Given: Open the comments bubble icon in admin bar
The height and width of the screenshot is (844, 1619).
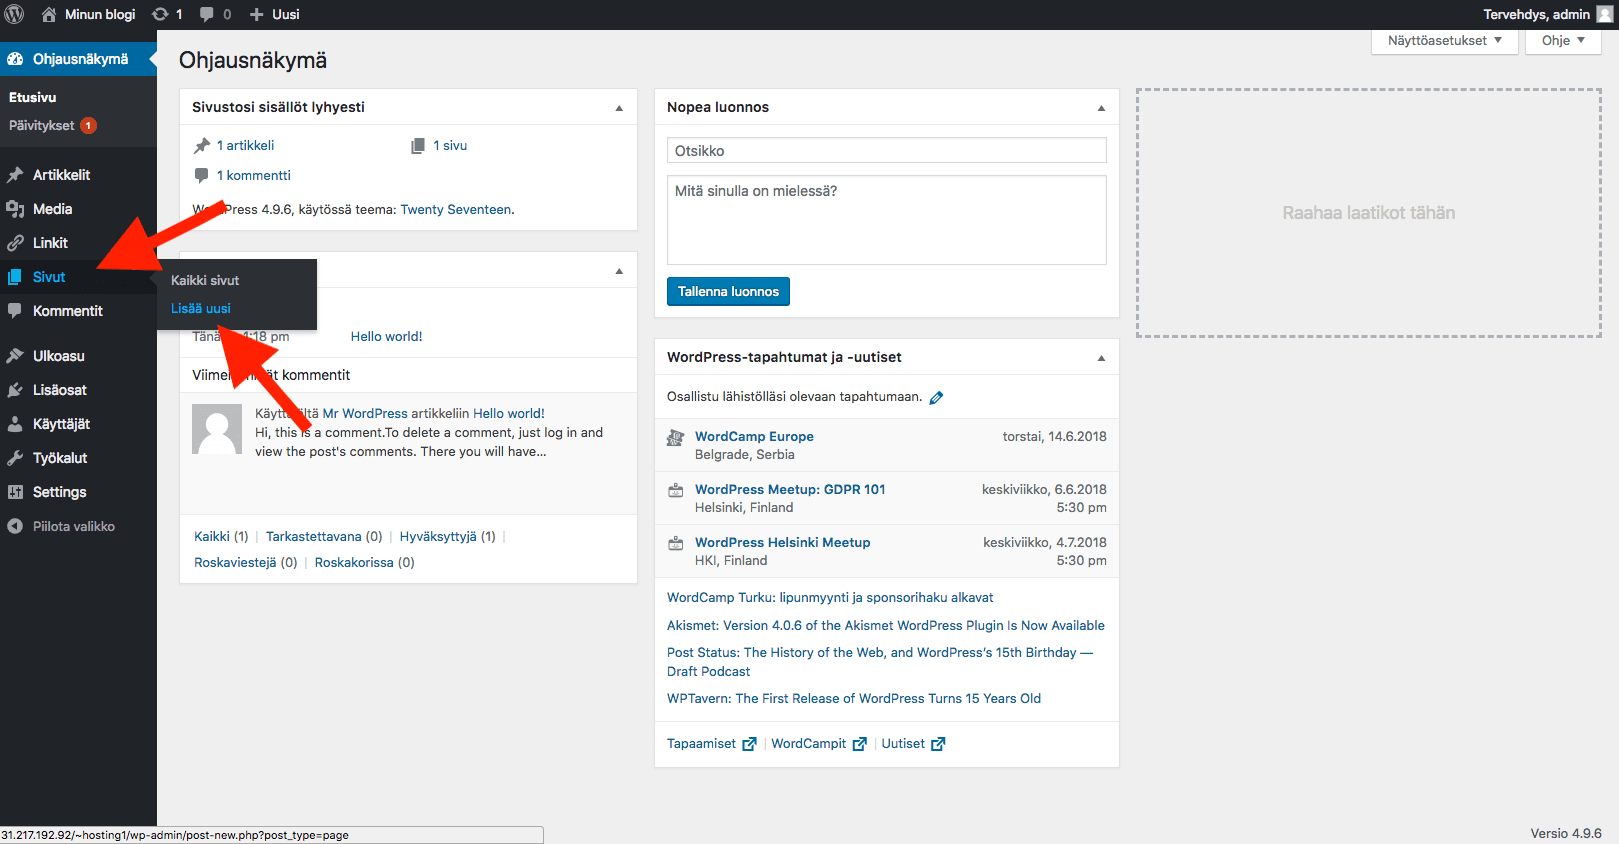Looking at the screenshot, I should point(207,14).
